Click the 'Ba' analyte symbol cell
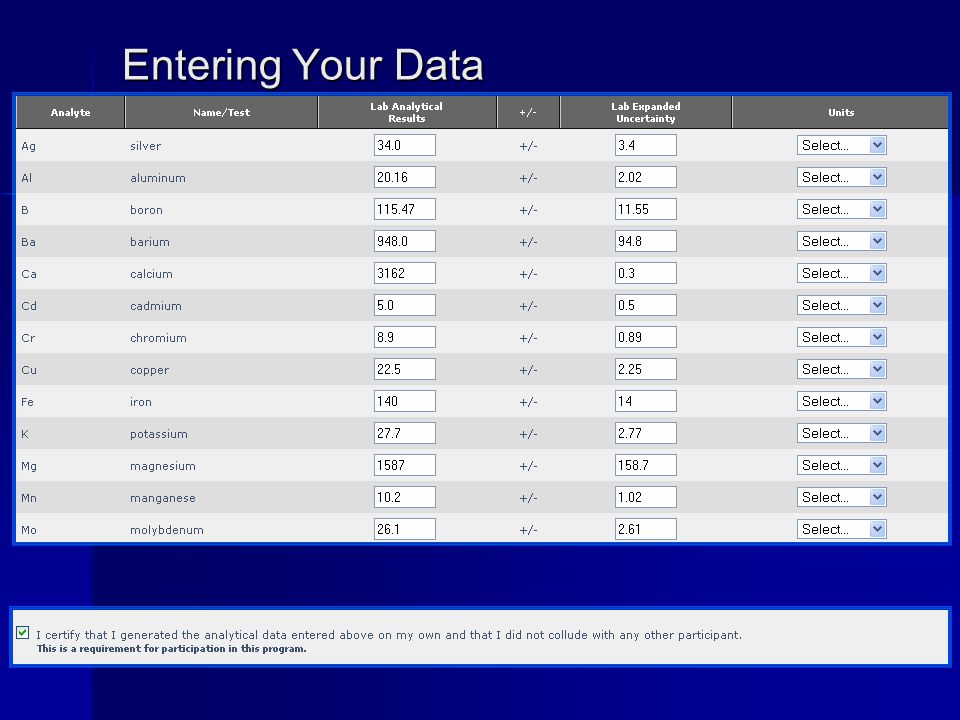 [x=28, y=242]
